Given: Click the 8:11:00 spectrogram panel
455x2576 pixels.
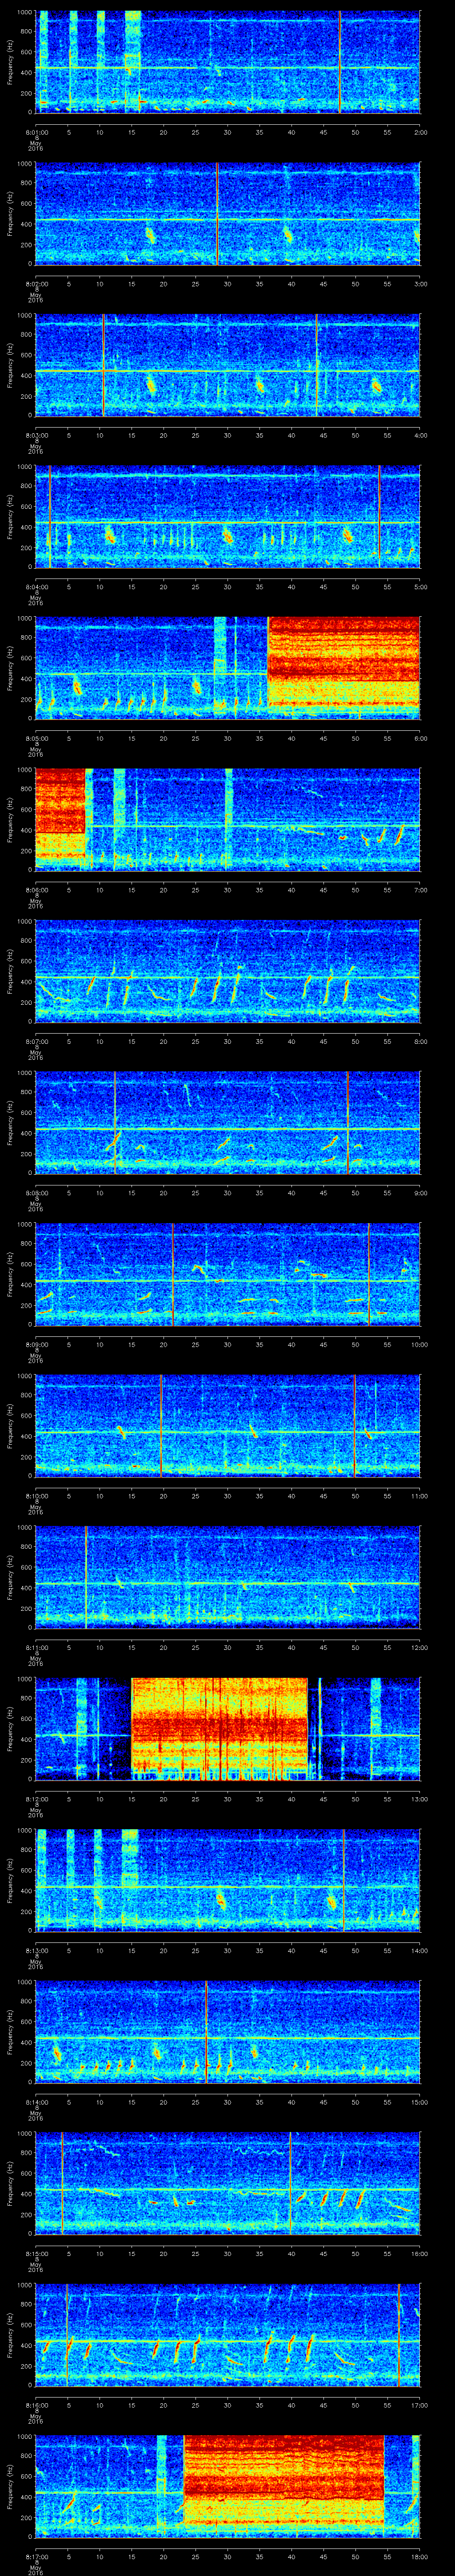Looking at the screenshot, I should (228, 1577).
